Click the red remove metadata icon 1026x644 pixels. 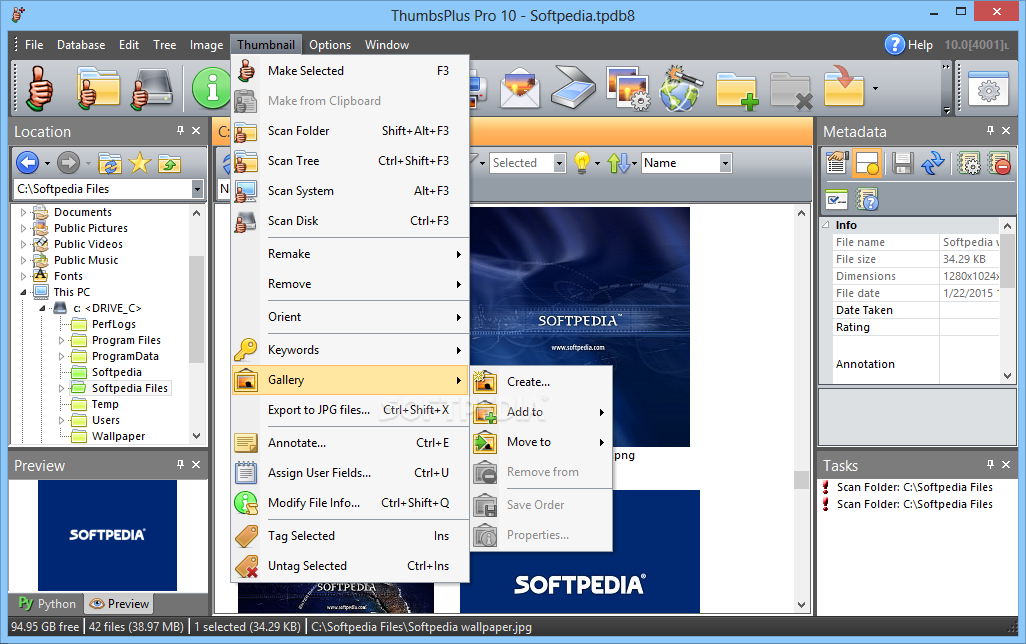(x=999, y=163)
